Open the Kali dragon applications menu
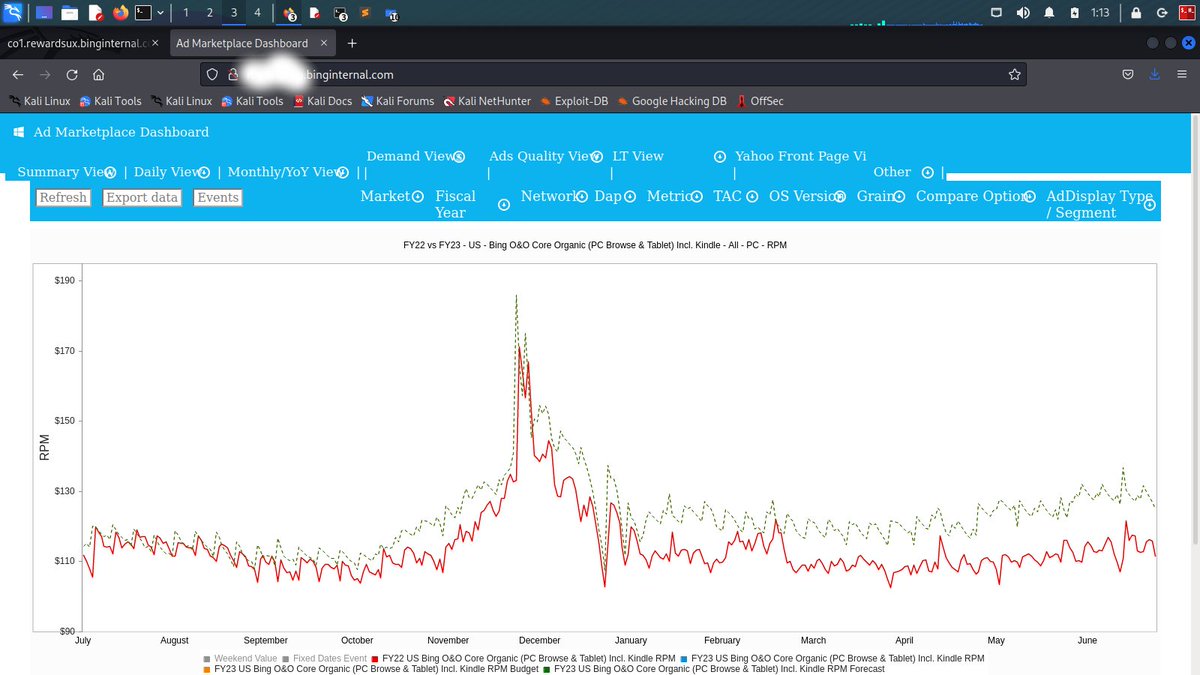Image resolution: width=1200 pixels, height=675 pixels. (13, 13)
